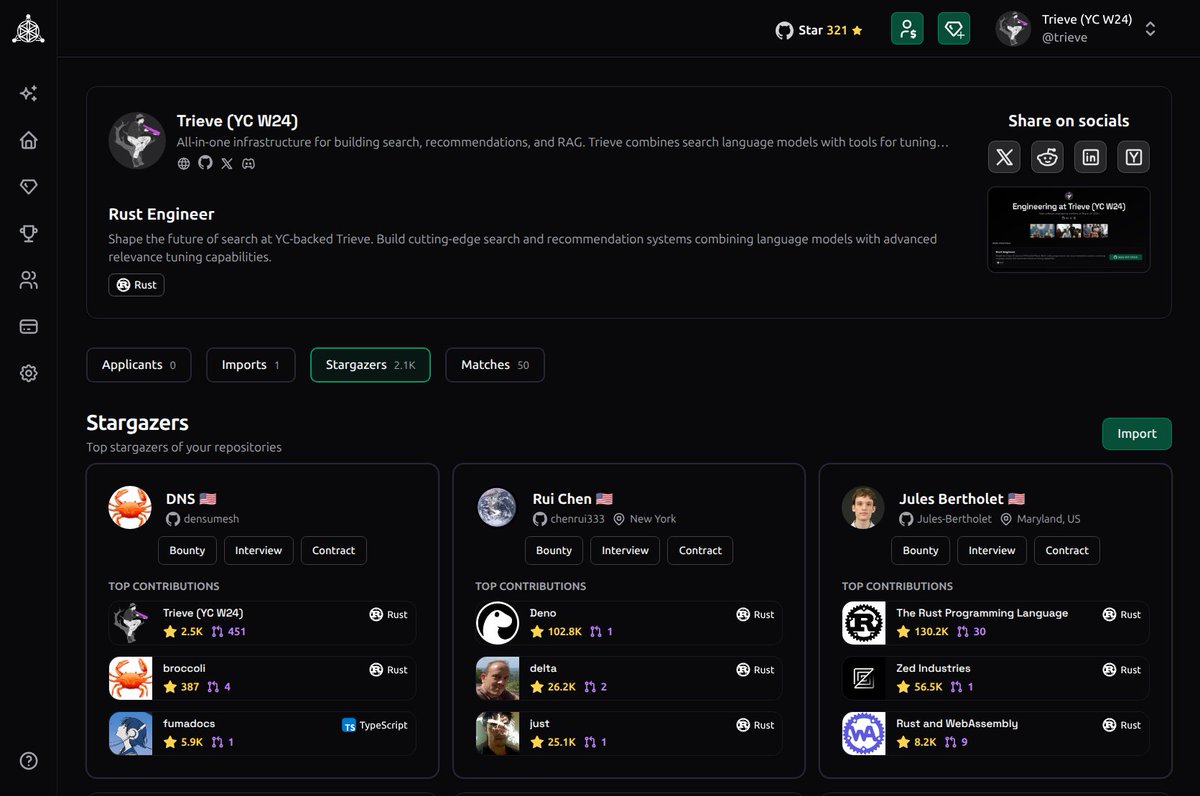Click Contract button on Jules Bertholet card
The image size is (1200, 796).
tap(1067, 551)
